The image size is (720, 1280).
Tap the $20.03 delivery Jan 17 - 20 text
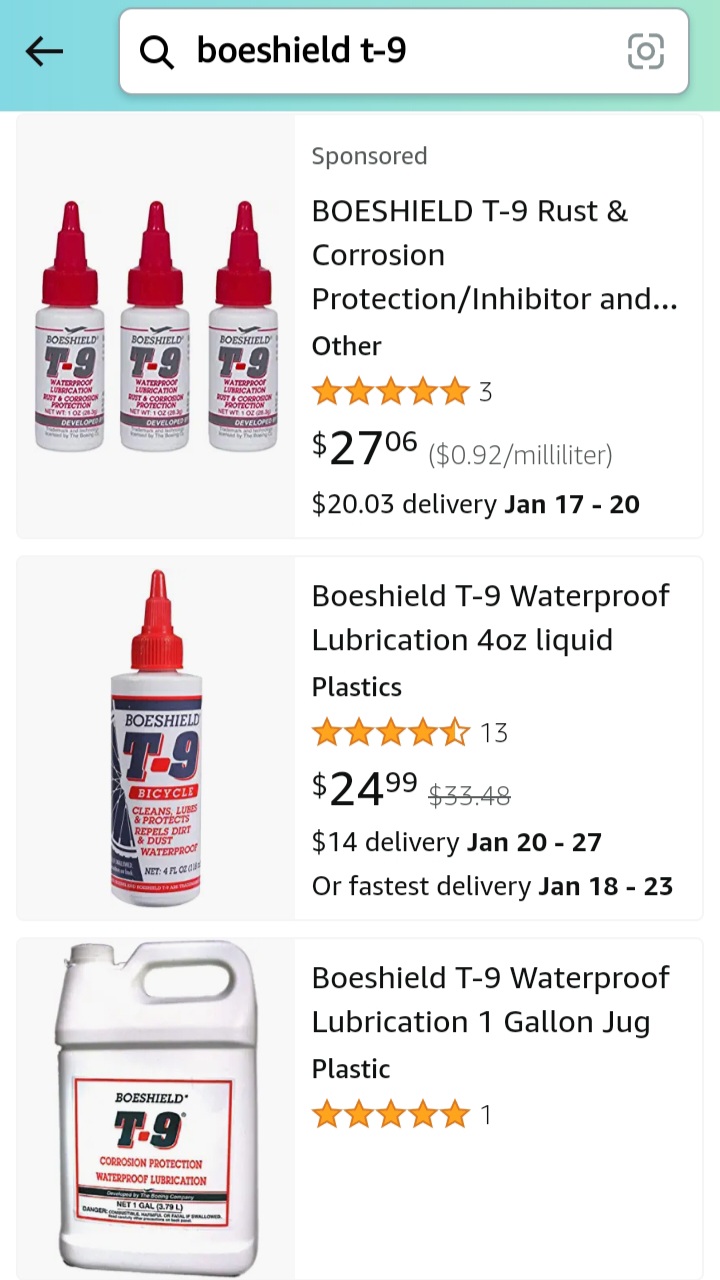point(475,504)
